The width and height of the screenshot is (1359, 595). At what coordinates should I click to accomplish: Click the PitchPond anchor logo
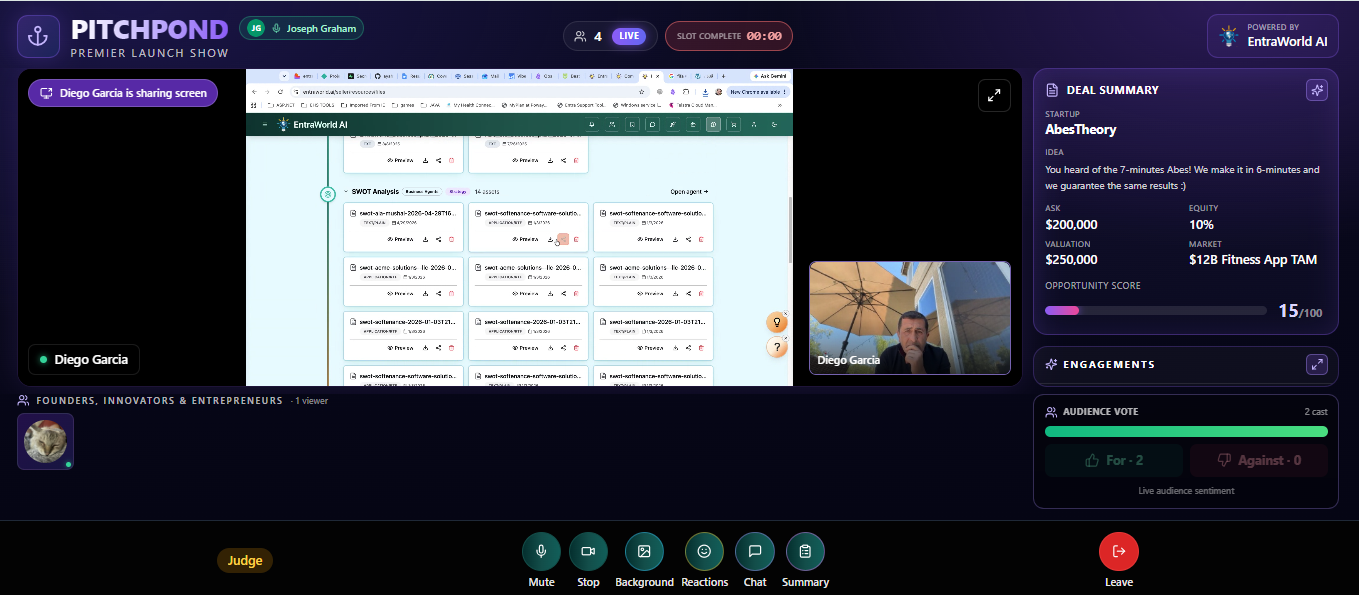(38, 37)
